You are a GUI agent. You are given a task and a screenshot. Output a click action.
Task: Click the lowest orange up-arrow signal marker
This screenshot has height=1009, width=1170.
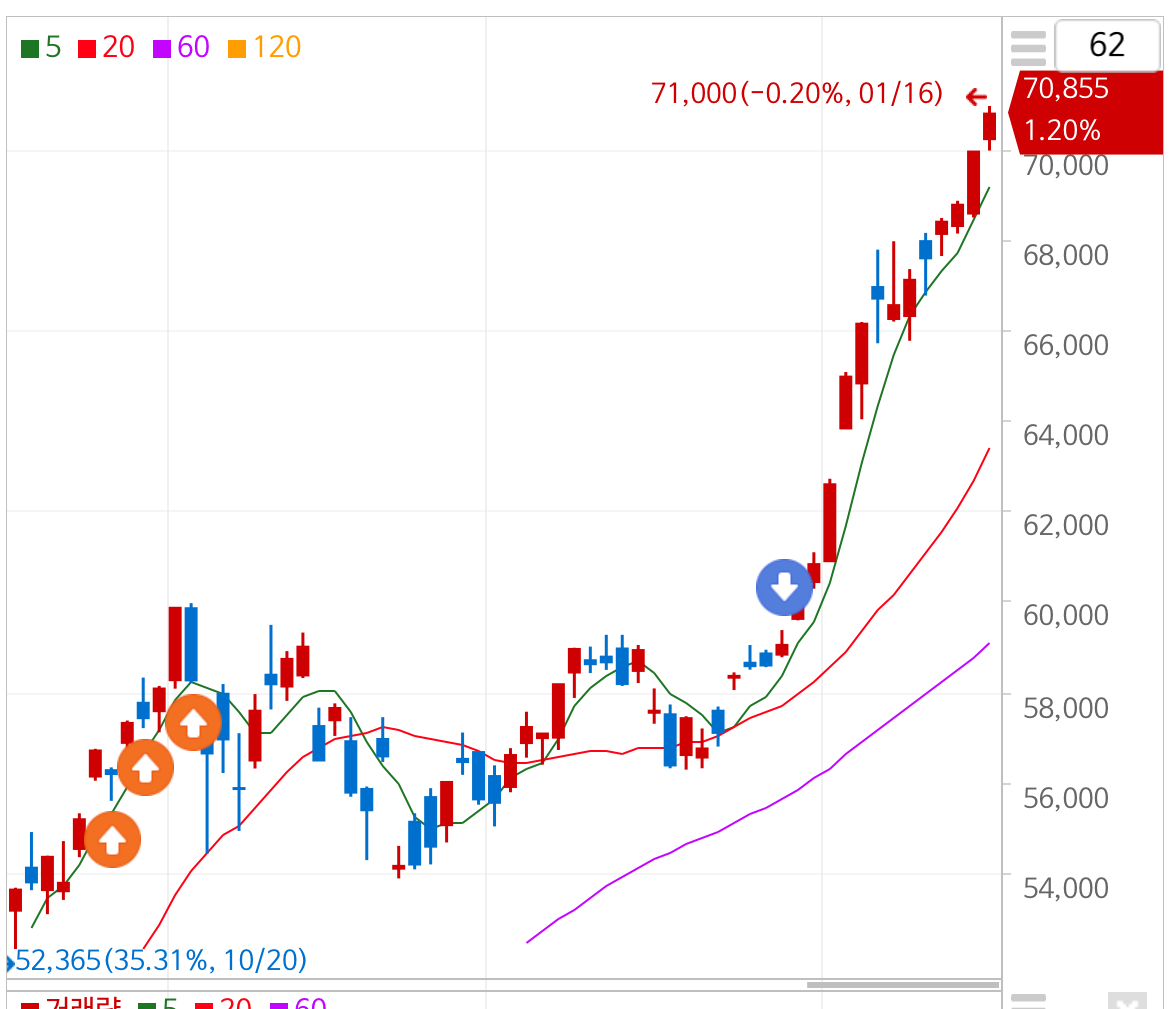(113, 840)
